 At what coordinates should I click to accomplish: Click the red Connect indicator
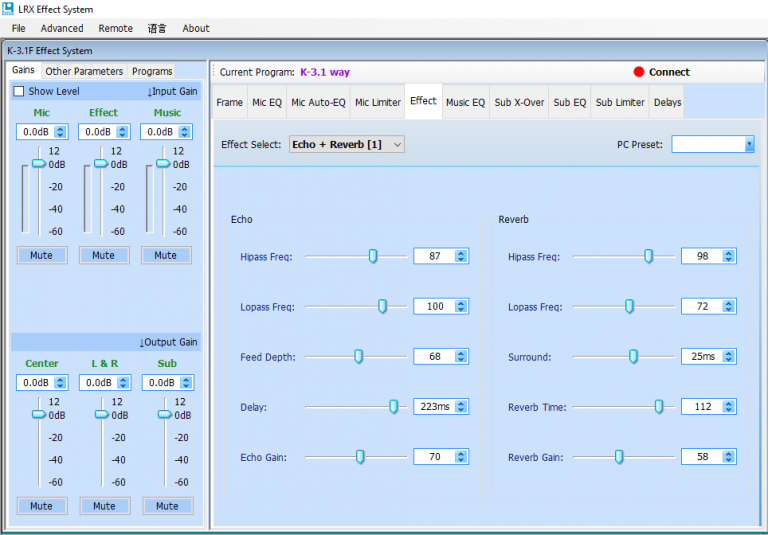(638, 72)
